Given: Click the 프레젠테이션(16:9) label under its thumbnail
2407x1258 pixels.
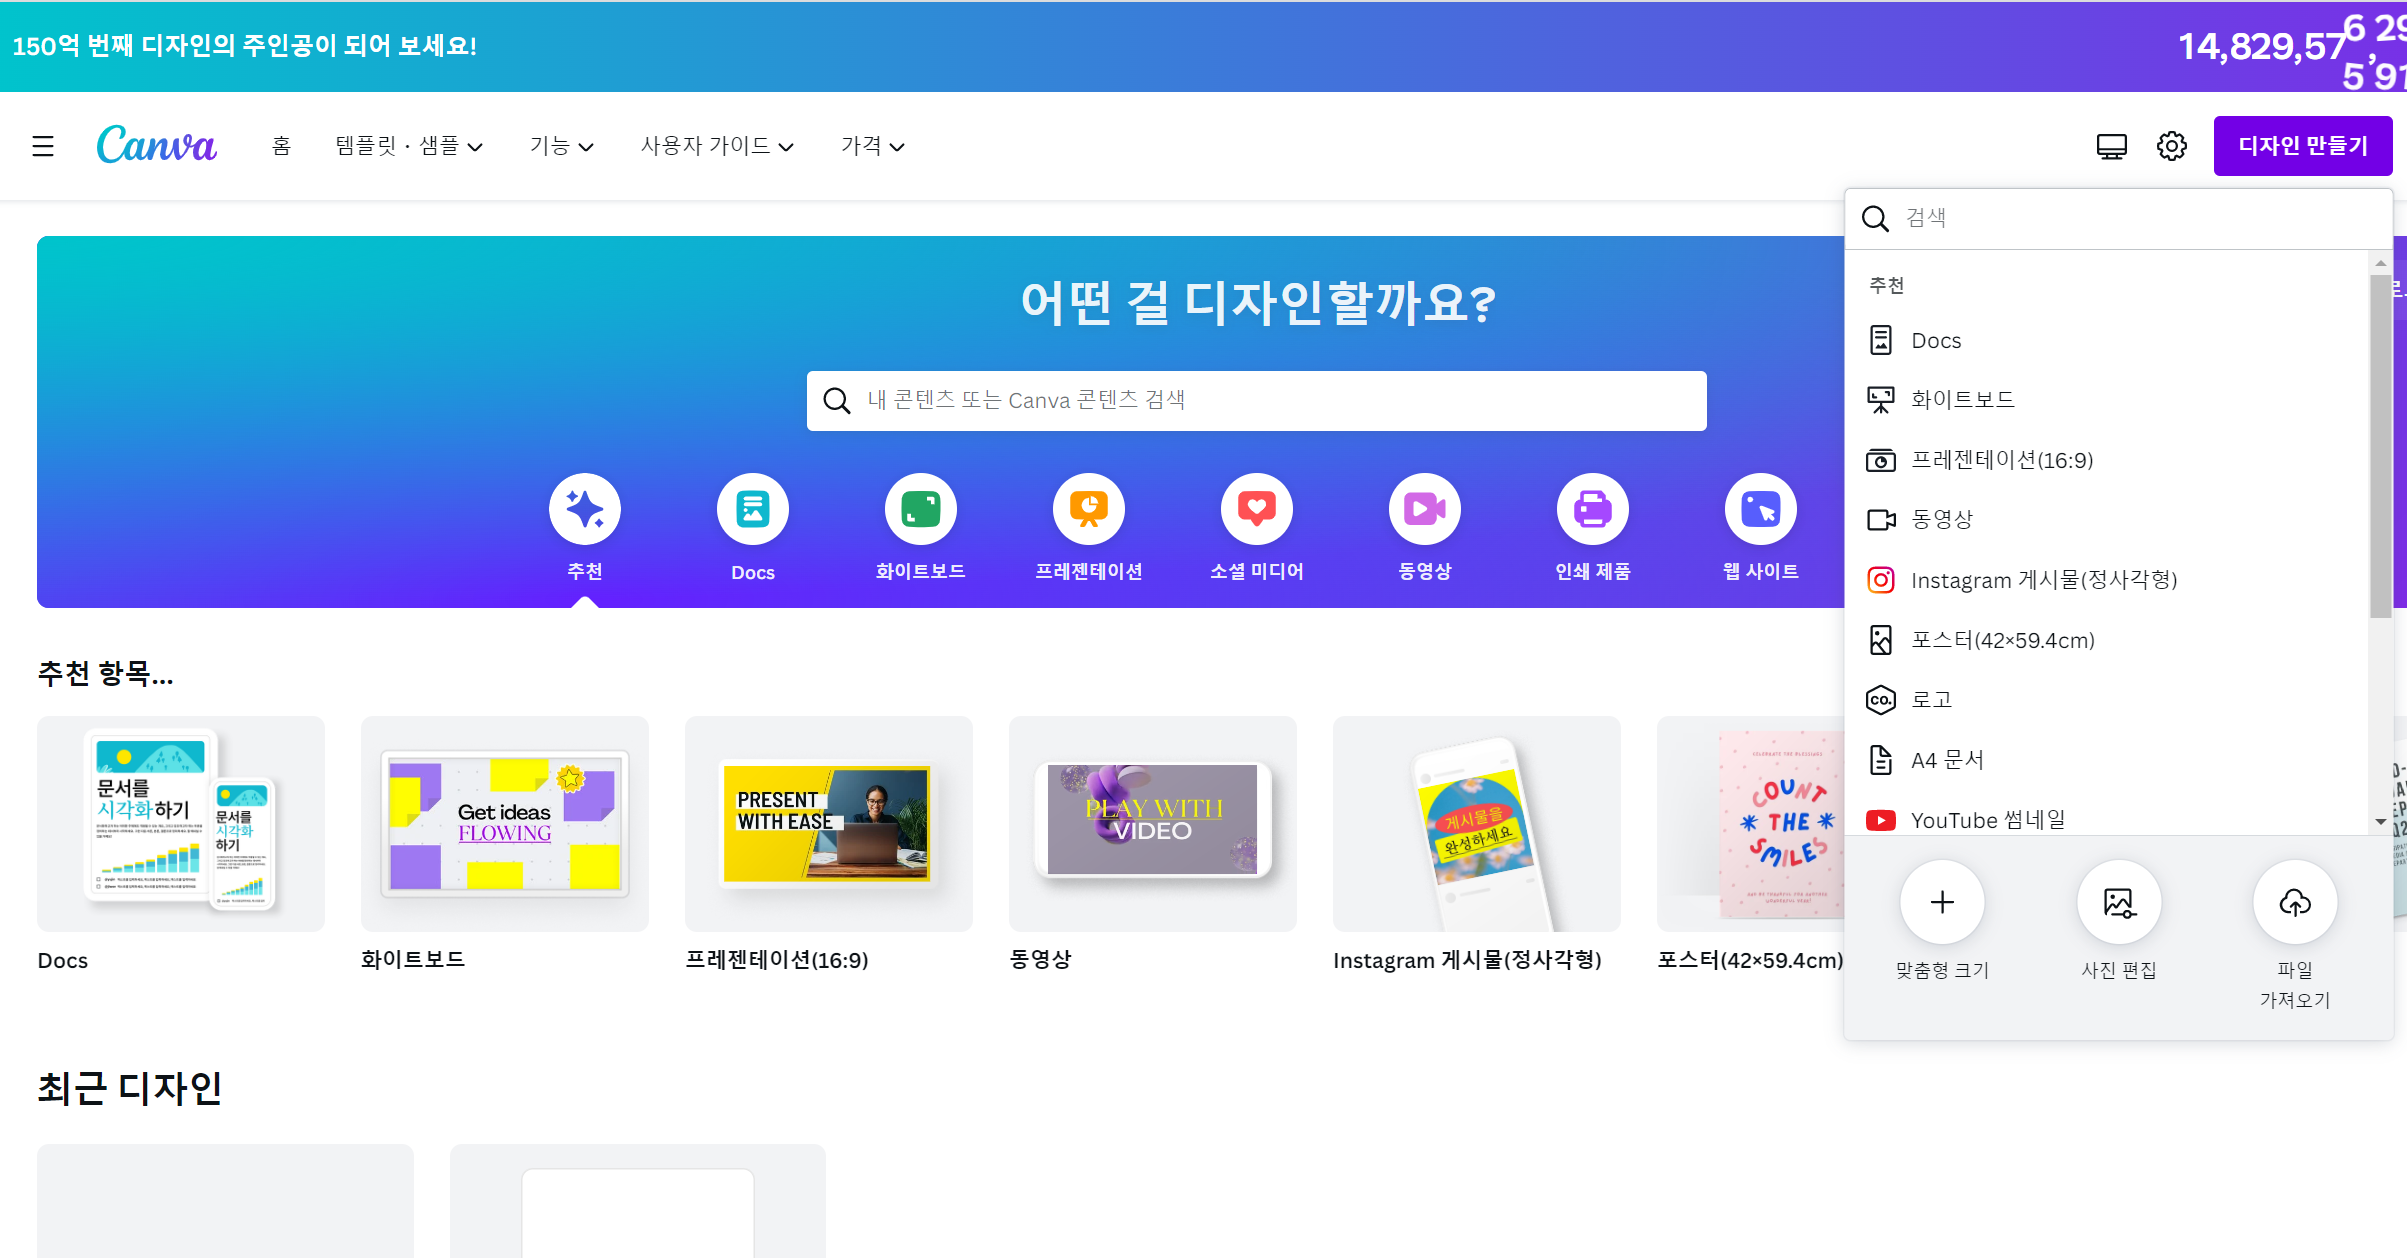Looking at the screenshot, I should (777, 960).
